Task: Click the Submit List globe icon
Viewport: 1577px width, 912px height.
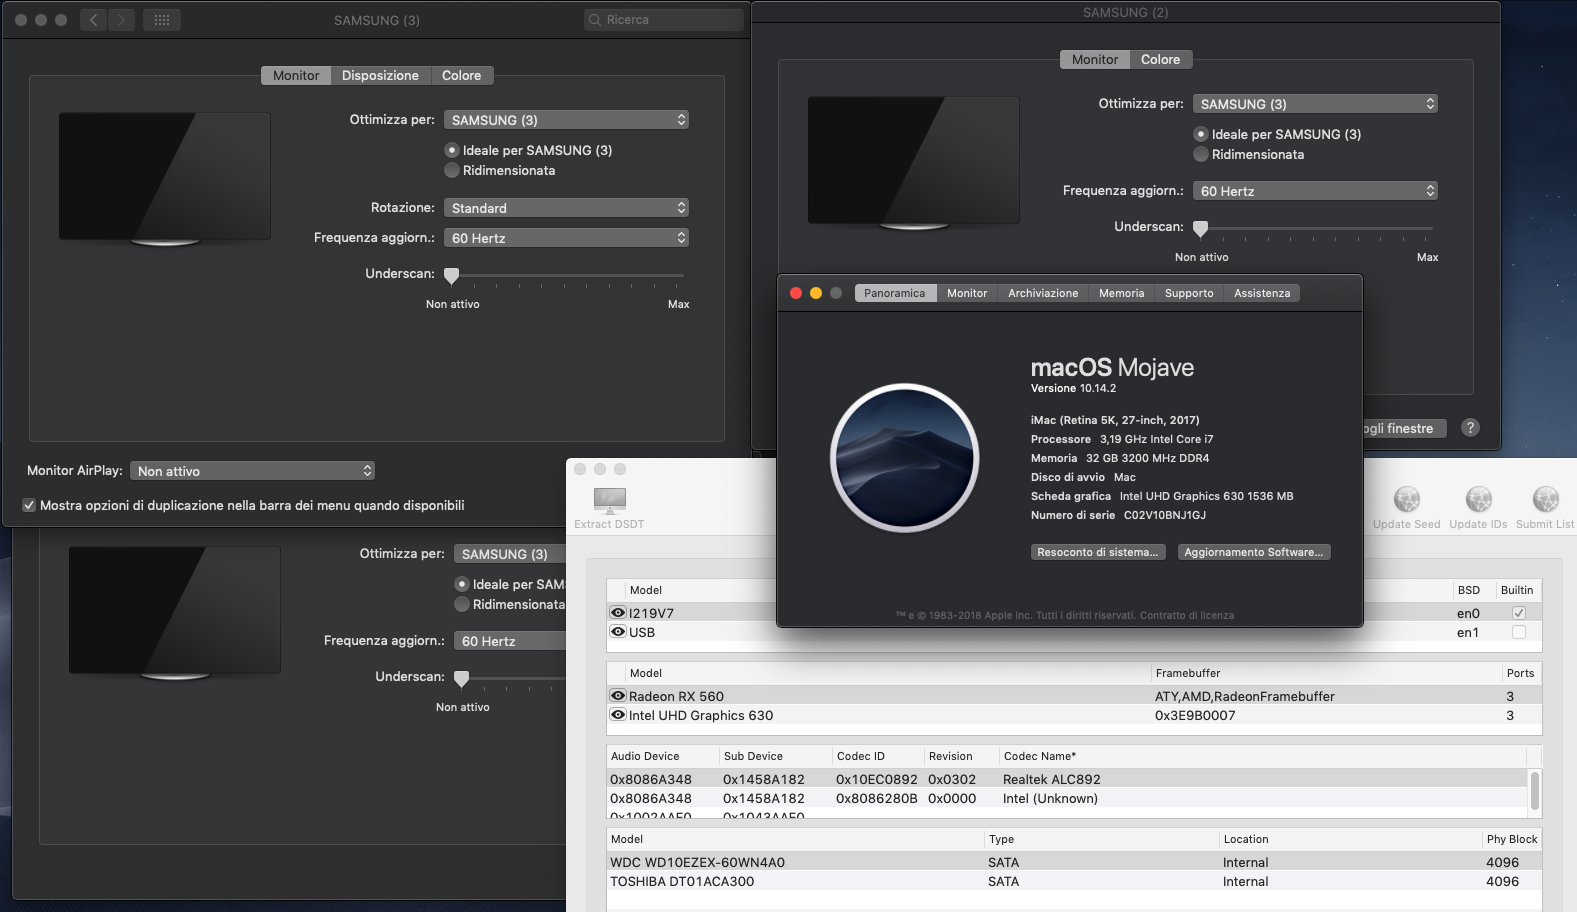Action: 1545,499
